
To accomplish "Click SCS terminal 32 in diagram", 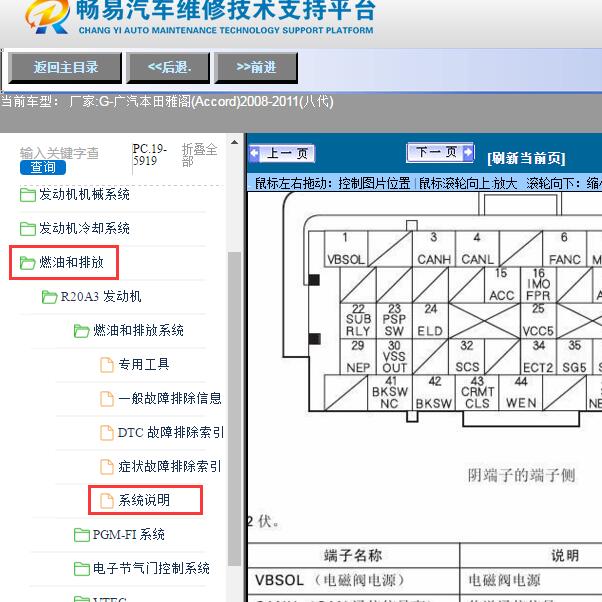I will (467, 357).
